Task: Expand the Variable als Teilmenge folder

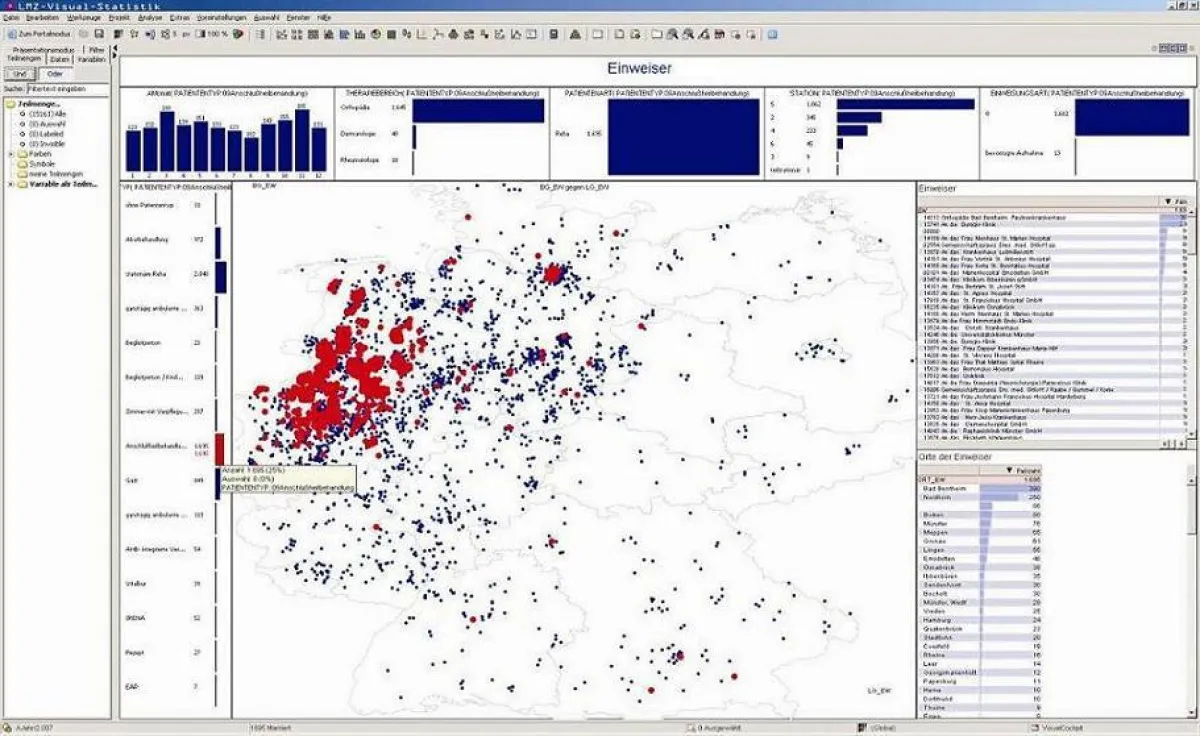Action: (11, 184)
